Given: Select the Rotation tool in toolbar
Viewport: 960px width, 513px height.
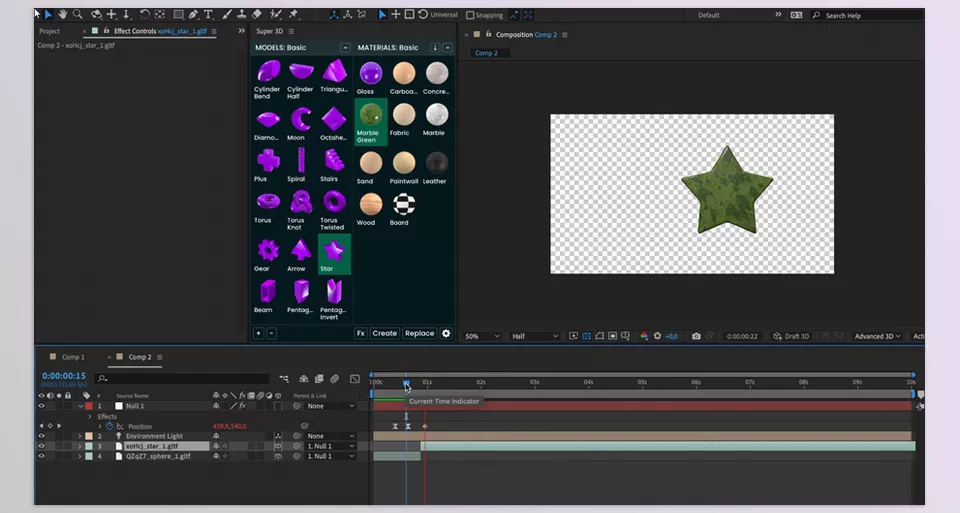Looking at the screenshot, I should 144,14.
